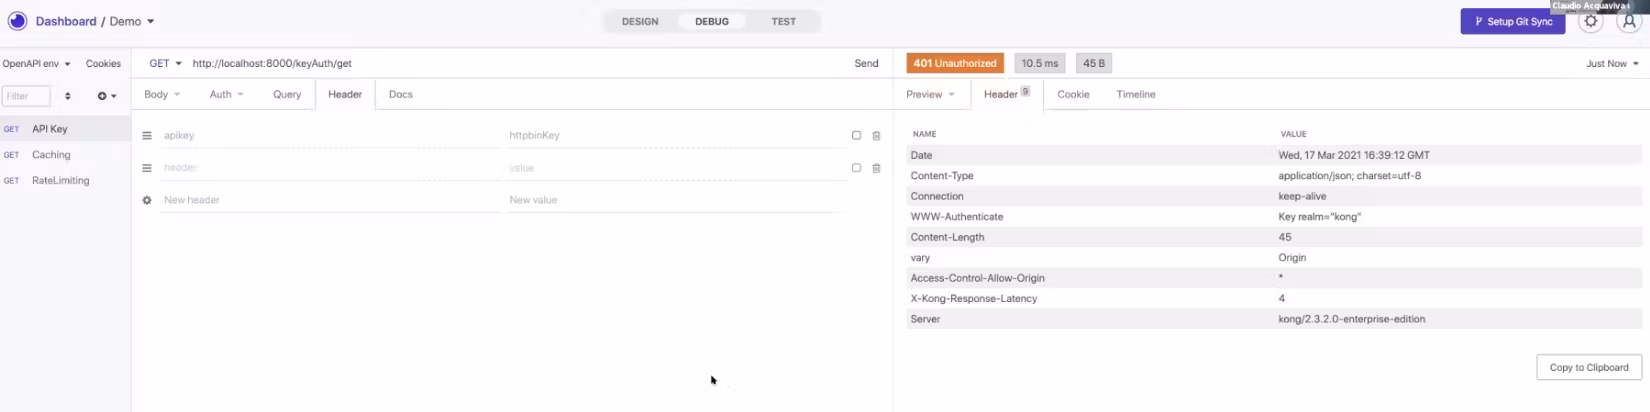1650x412 pixels.
Task: Click the Insomnia logo icon
Action: point(17,21)
